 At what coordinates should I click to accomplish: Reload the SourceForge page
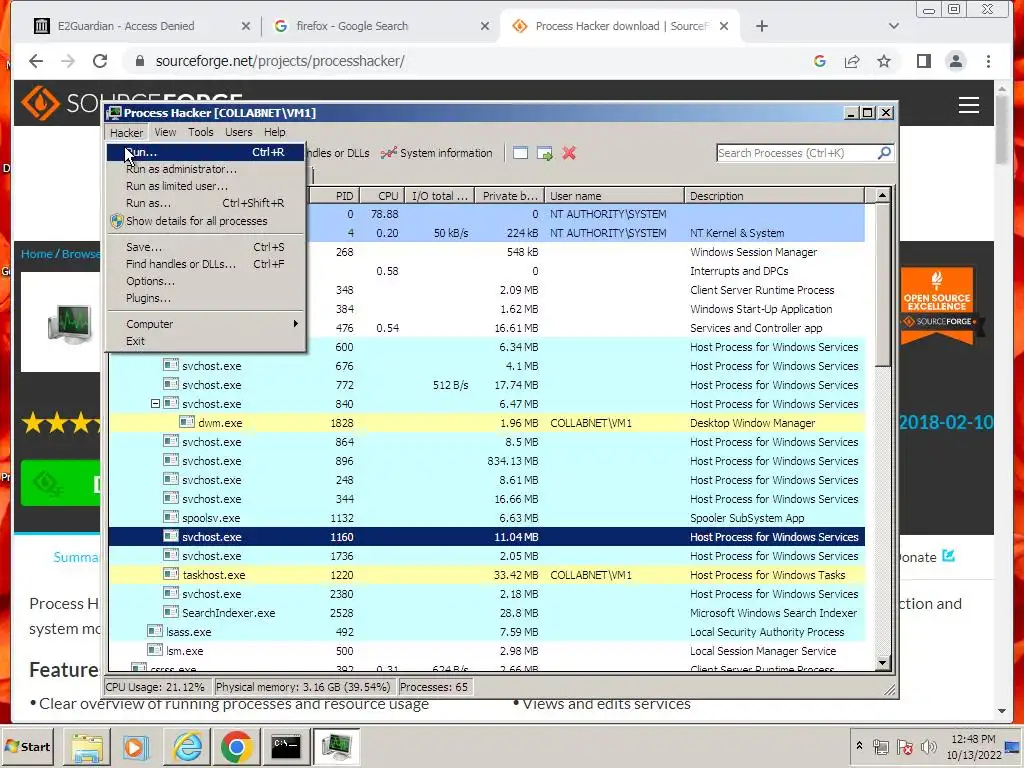[x=100, y=61]
